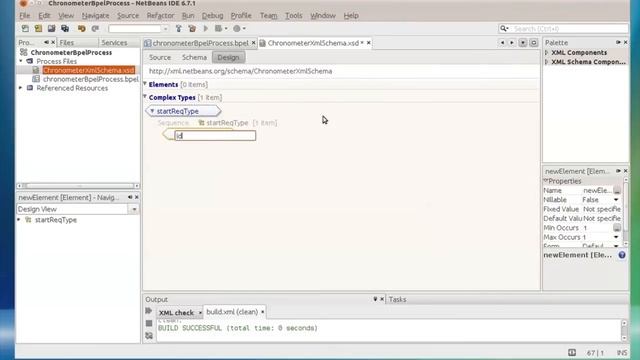640x360 pixels.
Task: Select the build.xml (clean) output tab
Action: coord(232,312)
